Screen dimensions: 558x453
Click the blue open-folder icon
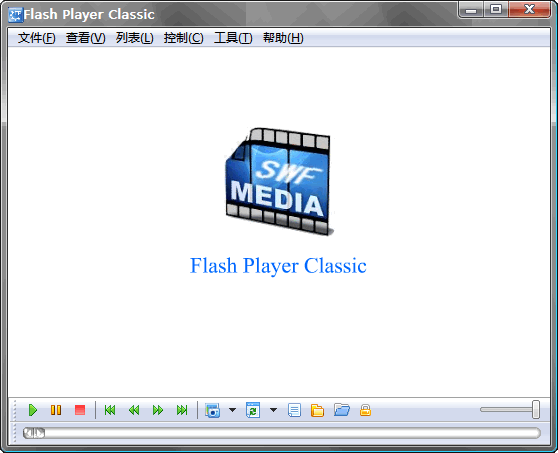[x=342, y=410]
